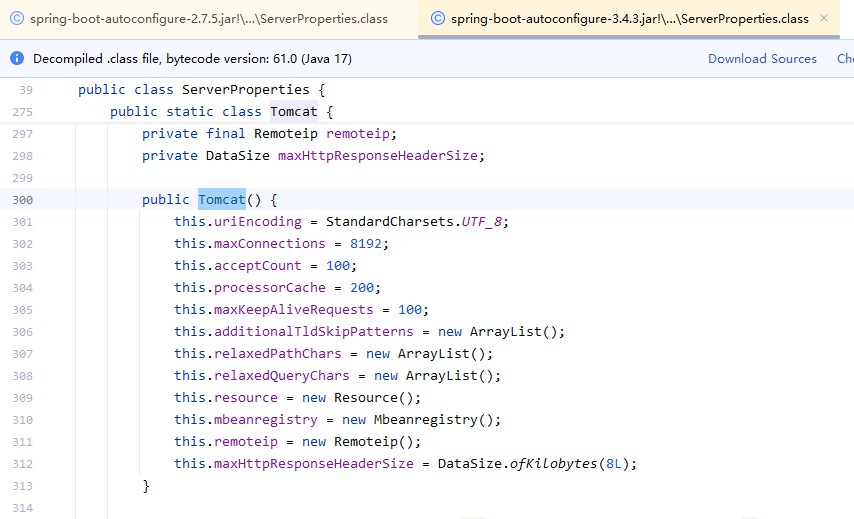Click the highlighted Tomcat constructor name

click(222, 199)
